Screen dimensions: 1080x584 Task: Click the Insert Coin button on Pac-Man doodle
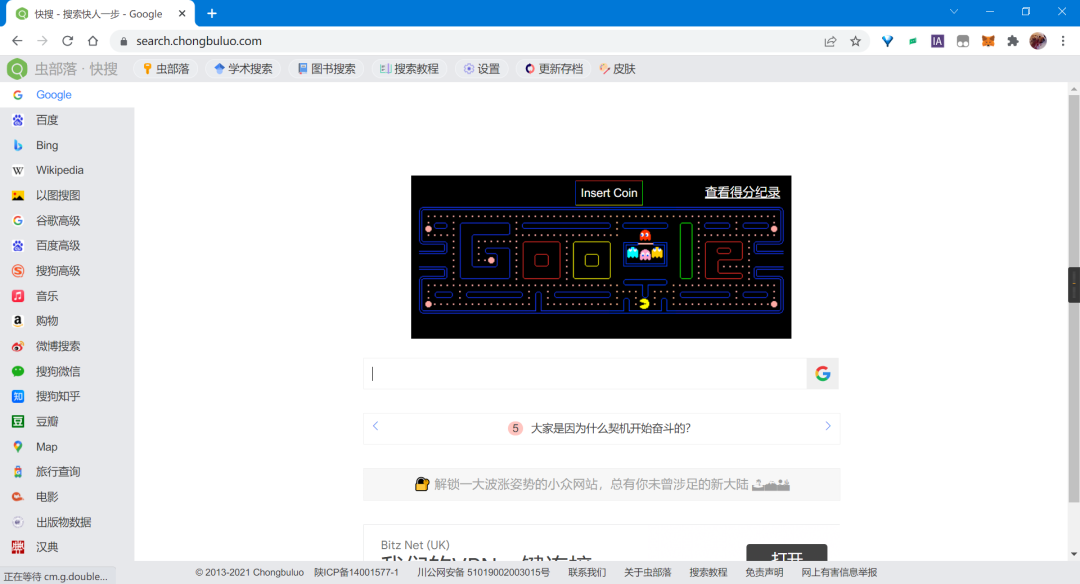pyautogui.click(x=609, y=193)
